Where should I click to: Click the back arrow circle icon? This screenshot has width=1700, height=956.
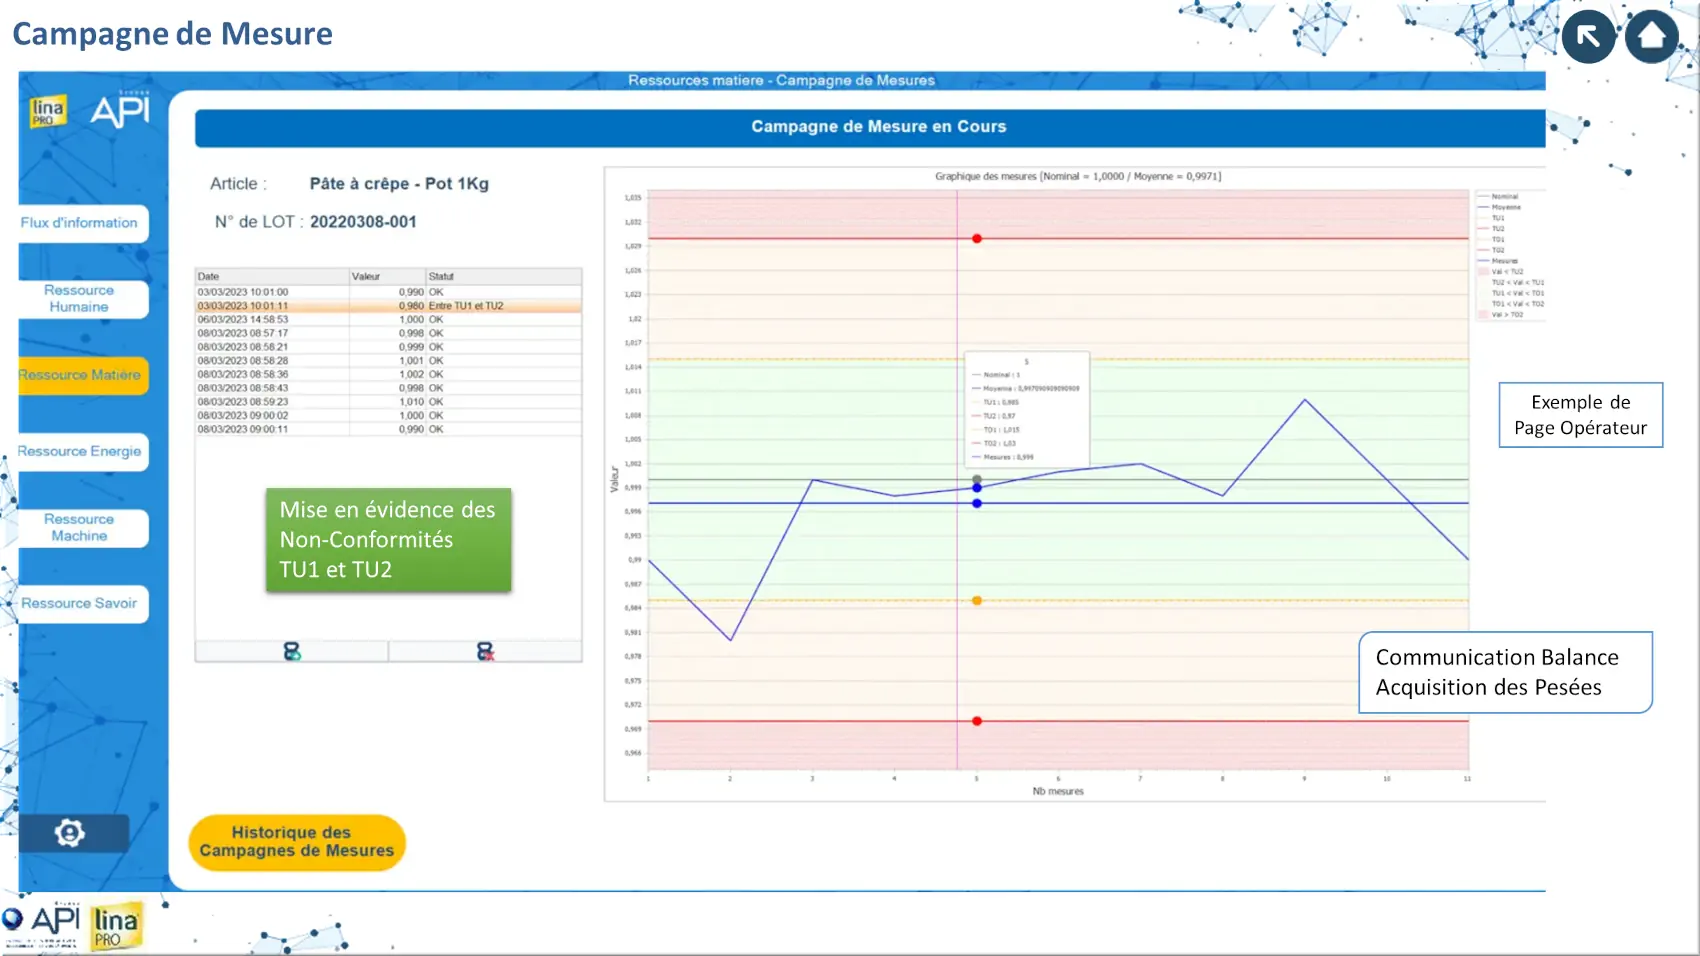1588,37
